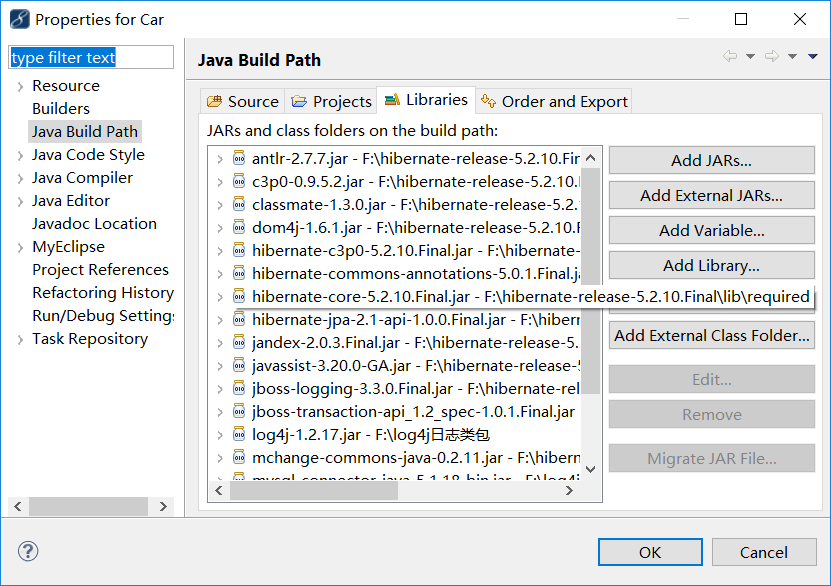The width and height of the screenshot is (831, 586).
Task: Click the left tree horizontal scrollbar thumb
Action: click(89, 507)
